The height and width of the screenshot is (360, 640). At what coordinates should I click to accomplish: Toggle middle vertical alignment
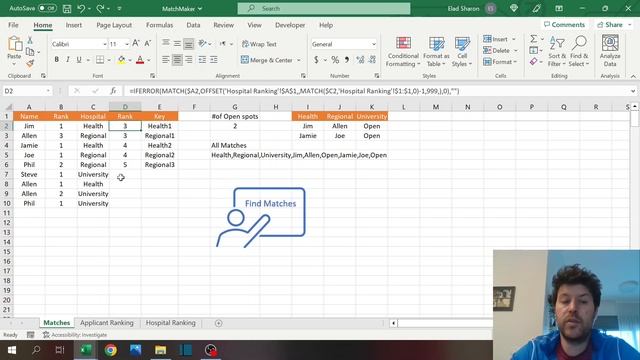click(x=177, y=44)
